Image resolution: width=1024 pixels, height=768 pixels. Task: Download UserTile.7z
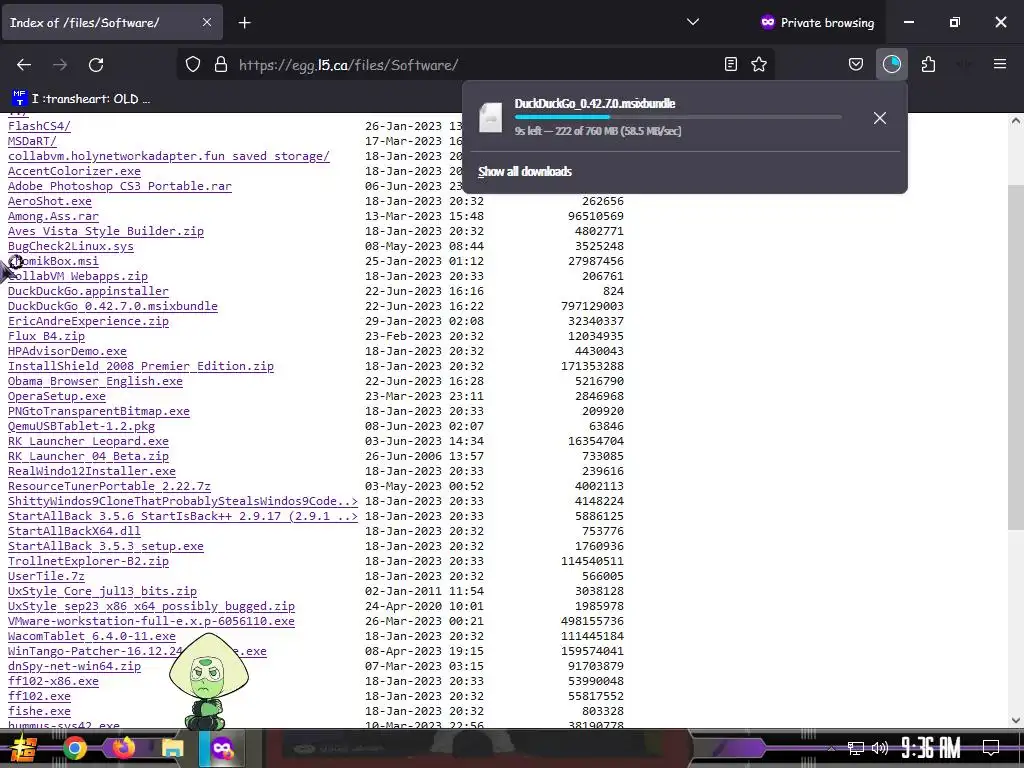46,577
